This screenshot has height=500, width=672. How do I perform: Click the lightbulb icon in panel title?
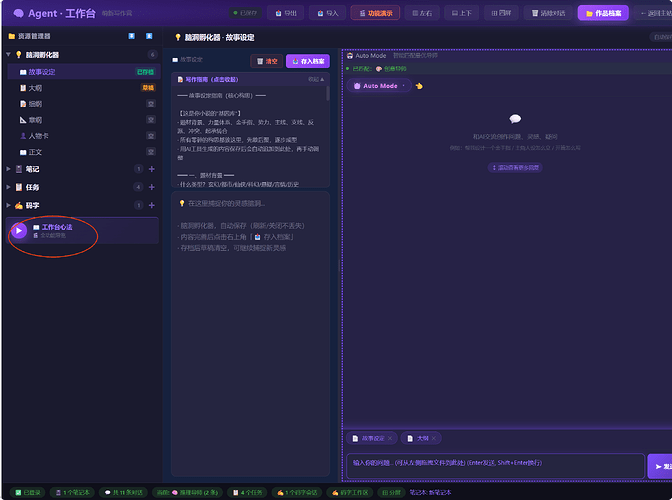[x=178, y=37]
